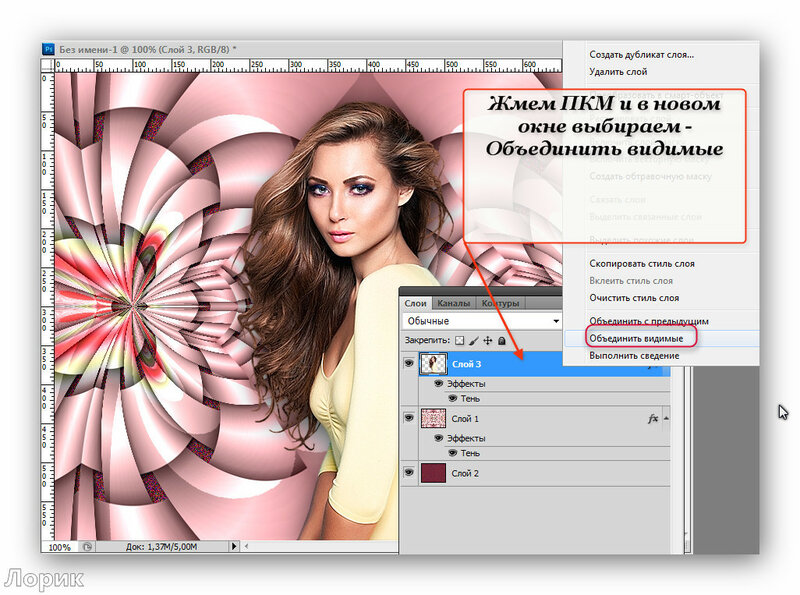Toggle visibility of layer Слой 1
Screen dimensions: 800x595
(x=409, y=418)
